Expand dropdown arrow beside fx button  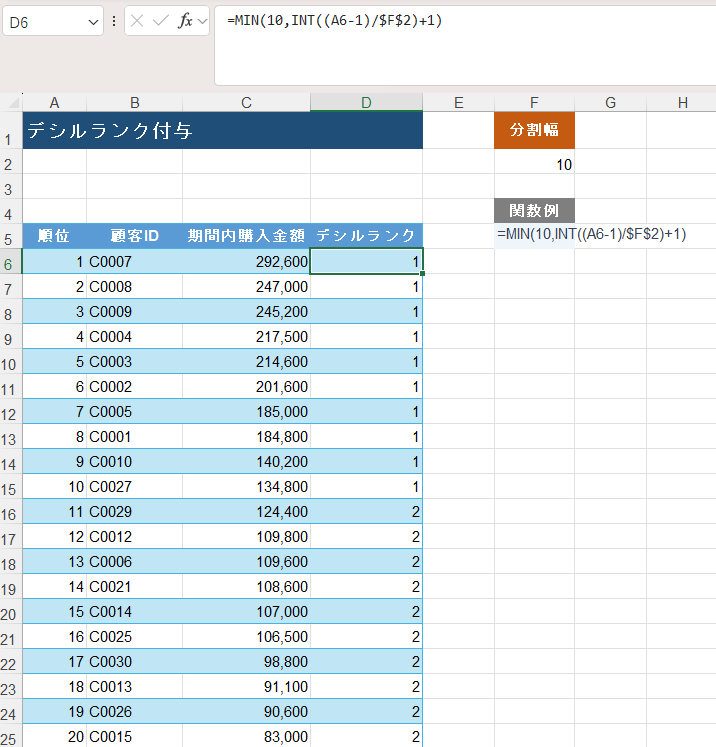pos(202,21)
